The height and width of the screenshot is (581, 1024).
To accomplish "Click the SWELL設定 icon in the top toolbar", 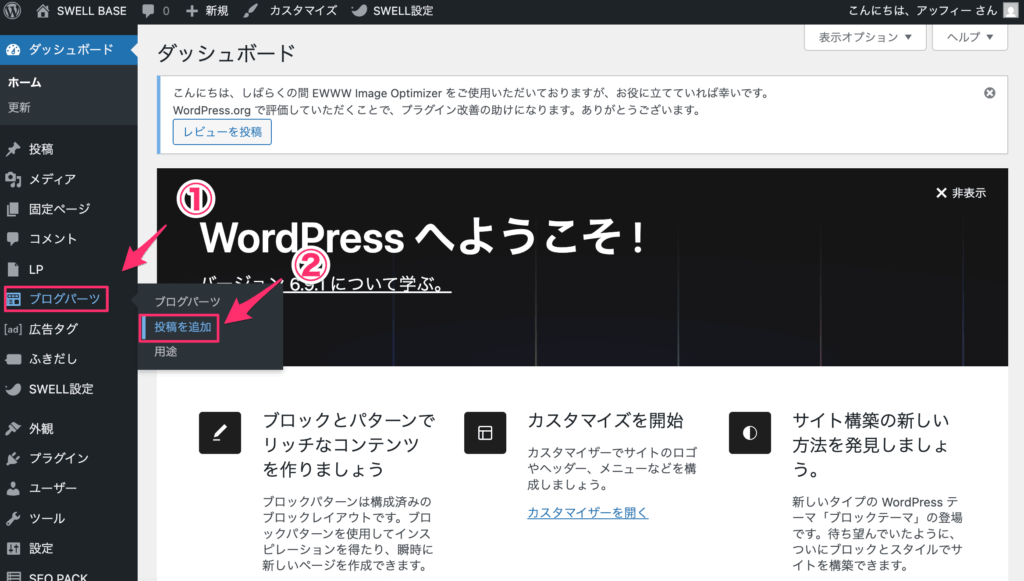I will 357,11.
